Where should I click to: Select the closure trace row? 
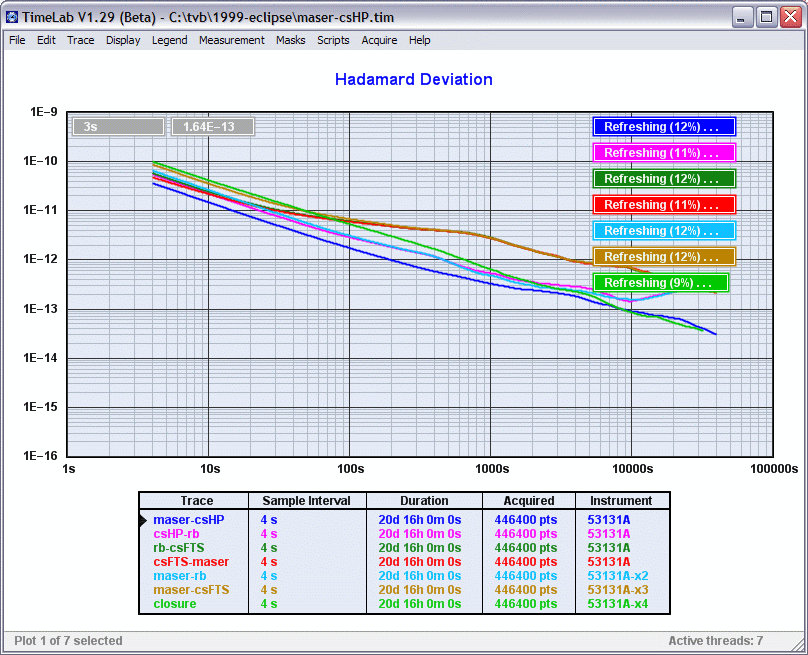click(x=404, y=603)
